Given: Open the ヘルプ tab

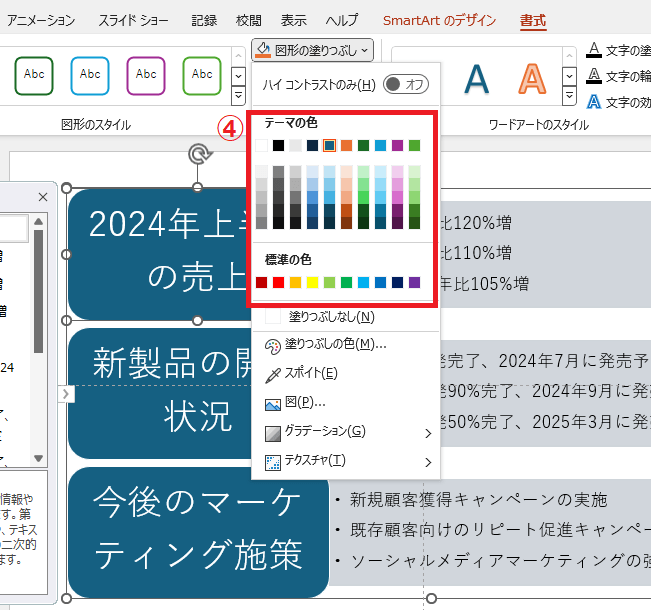Looking at the screenshot, I should point(342,20).
